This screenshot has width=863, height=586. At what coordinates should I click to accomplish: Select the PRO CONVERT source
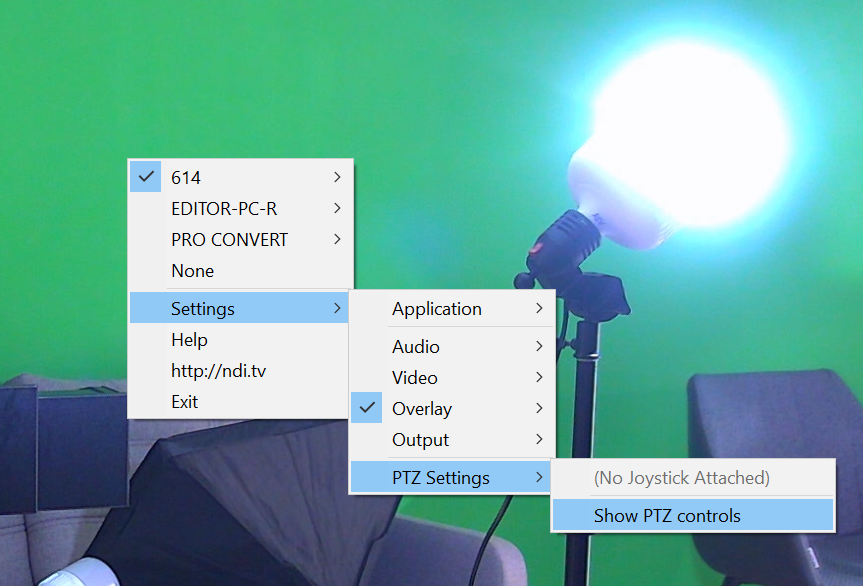click(229, 239)
